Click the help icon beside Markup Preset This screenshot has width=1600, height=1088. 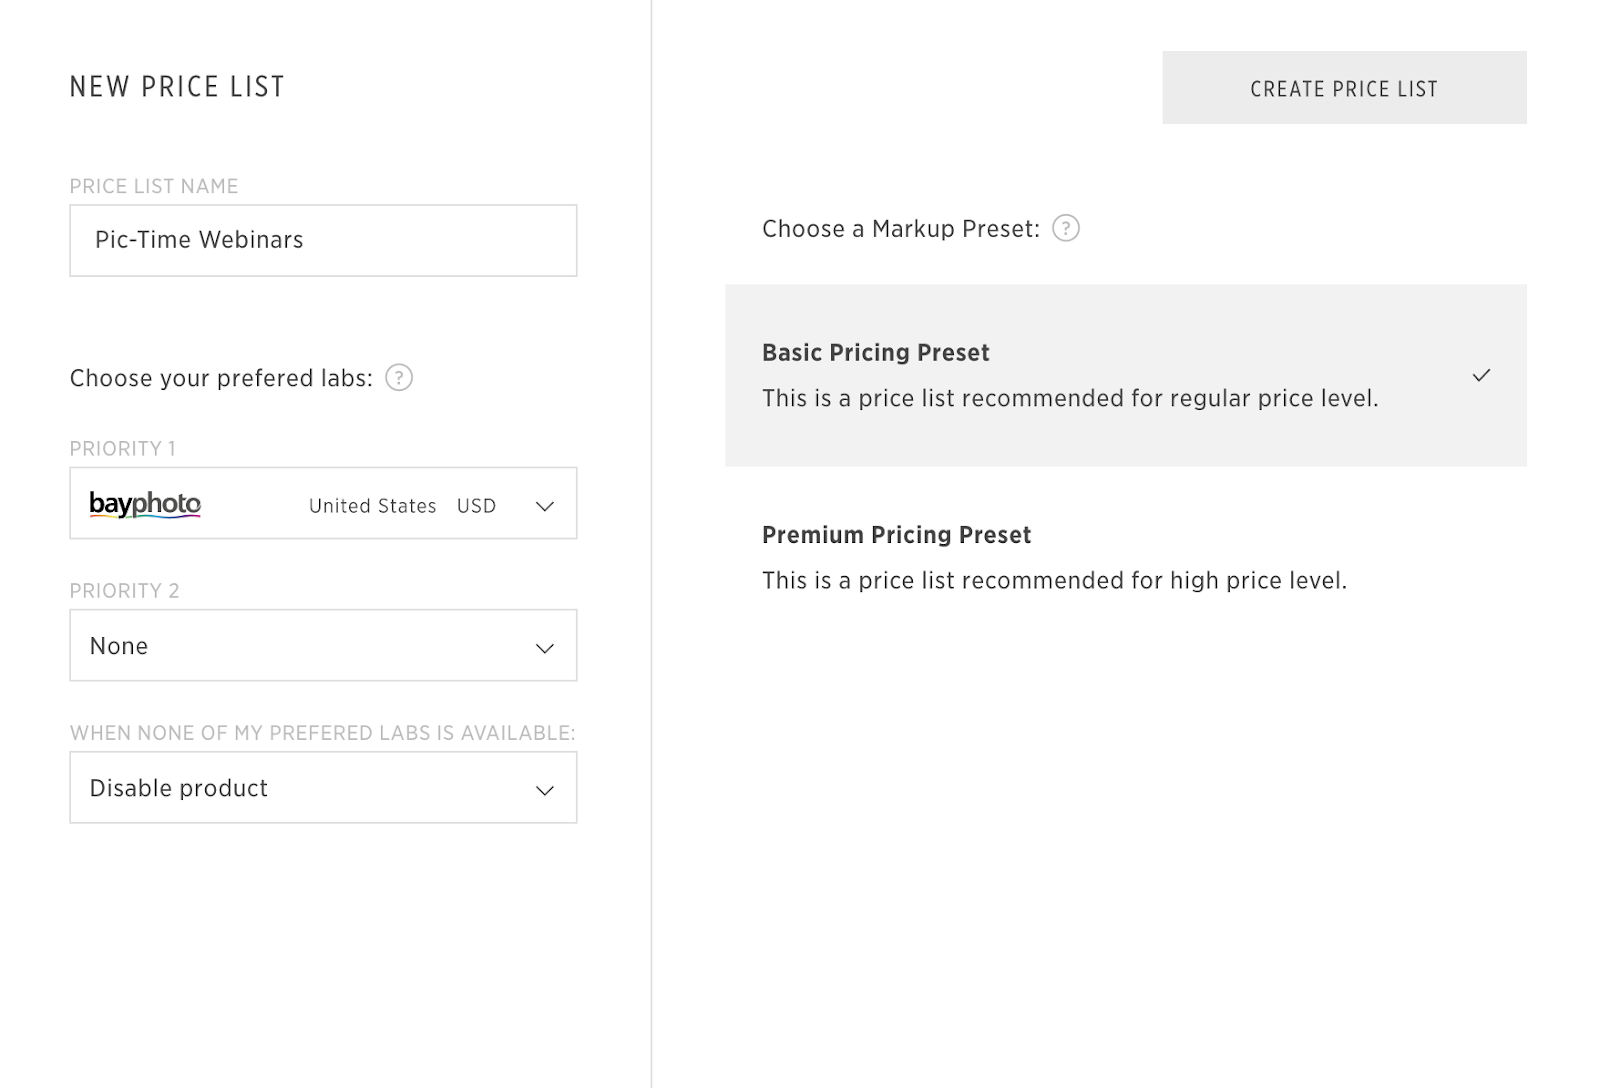(1066, 229)
